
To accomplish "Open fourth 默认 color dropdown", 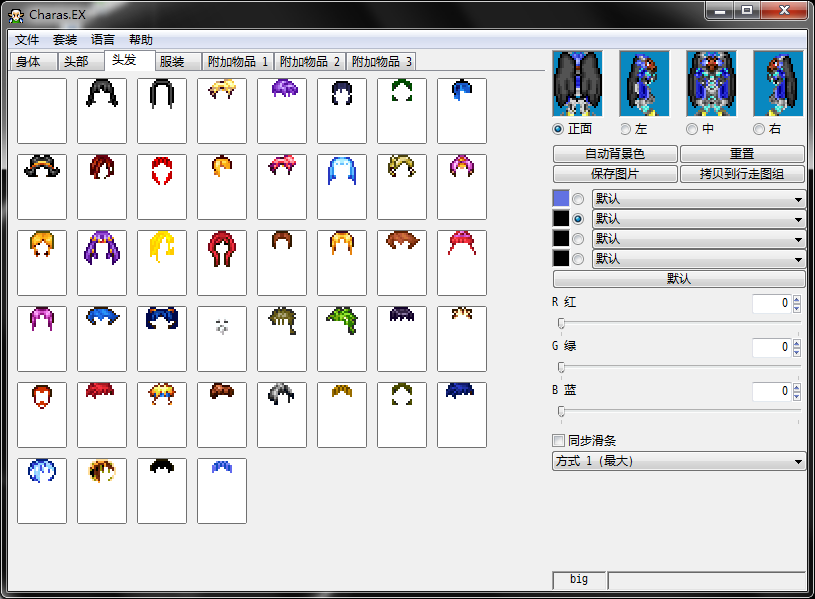I will pyautogui.click(x=699, y=259).
